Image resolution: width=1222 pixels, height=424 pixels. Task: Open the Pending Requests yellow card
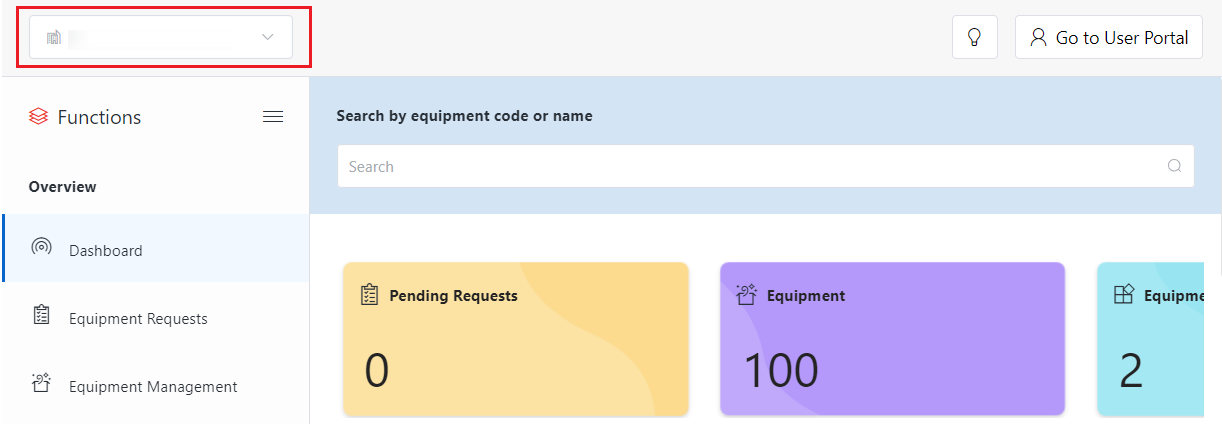[x=515, y=340]
